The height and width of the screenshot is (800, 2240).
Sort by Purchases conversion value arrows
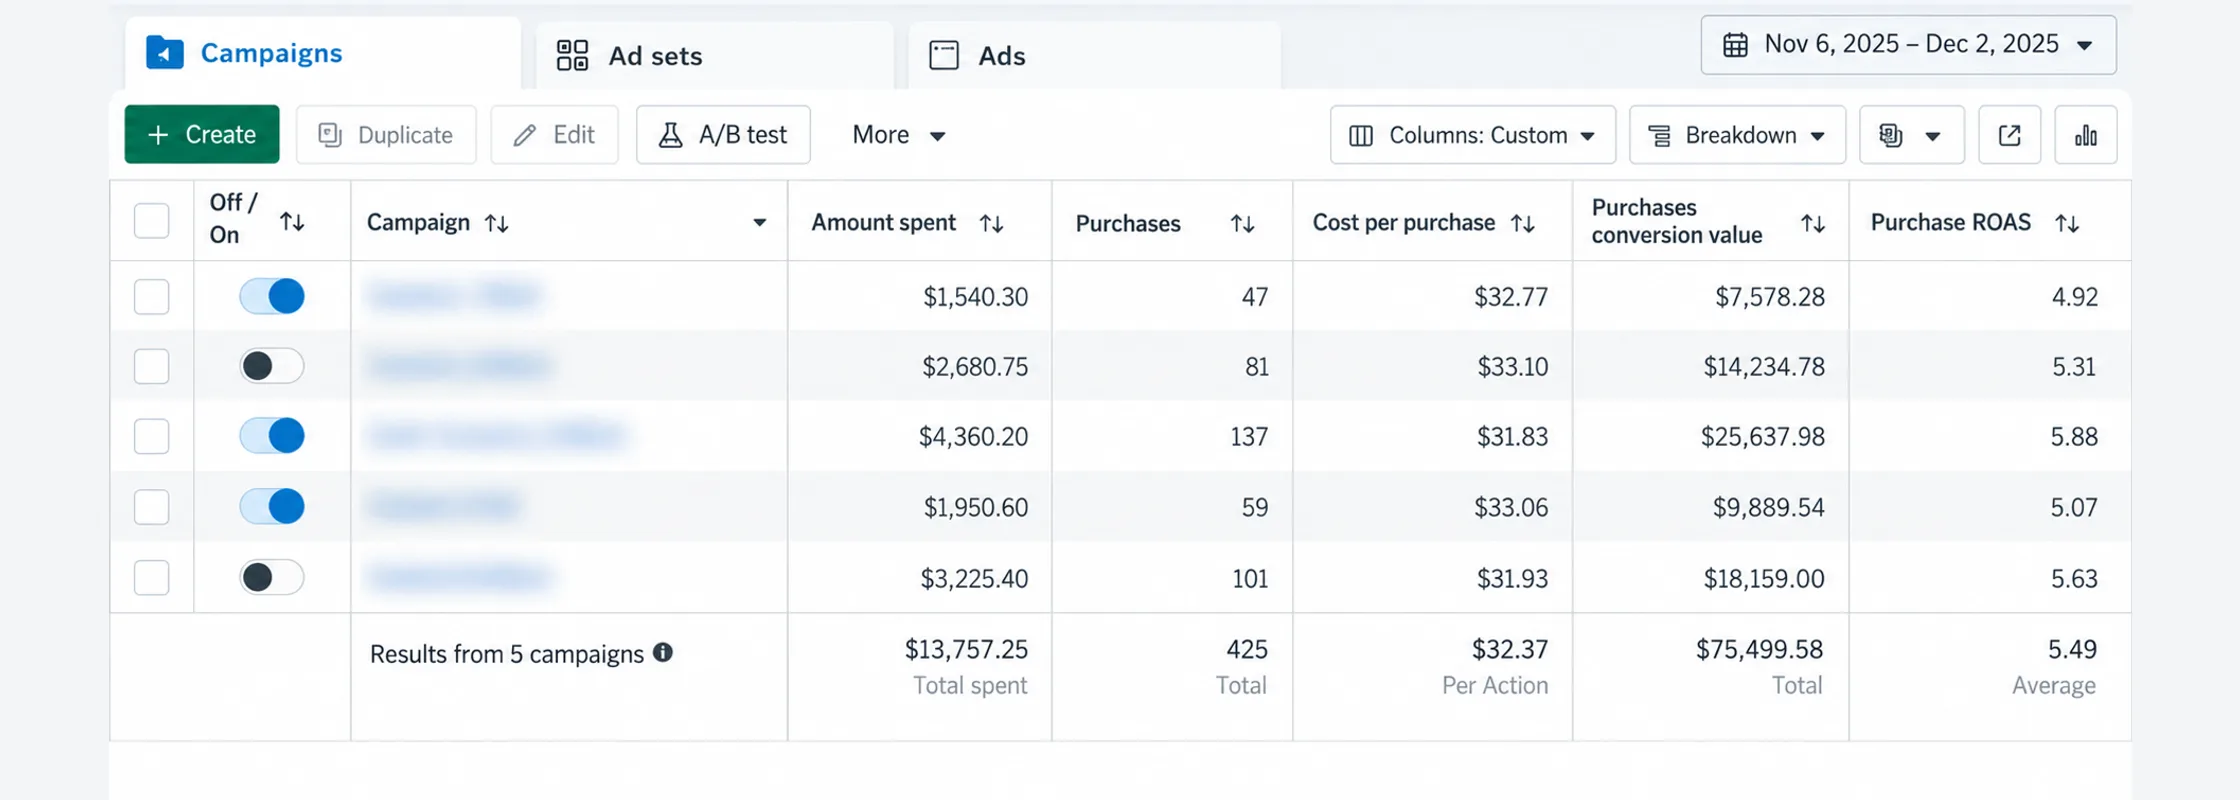1813,223
